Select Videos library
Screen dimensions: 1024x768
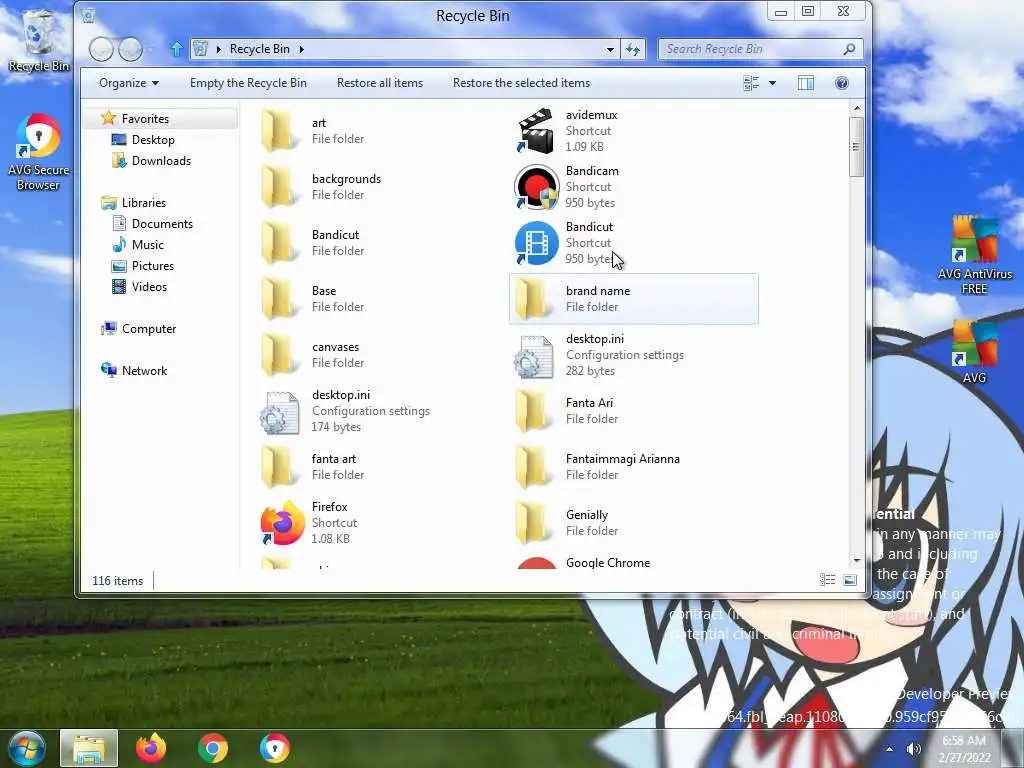pyautogui.click(x=149, y=287)
